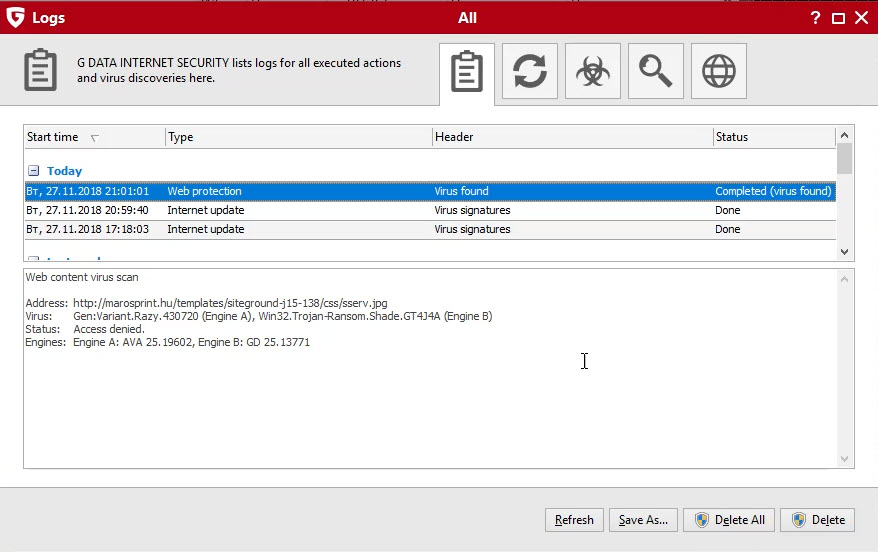The image size is (878, 552).
Task: Sort by Type column header
Action: 298,137
